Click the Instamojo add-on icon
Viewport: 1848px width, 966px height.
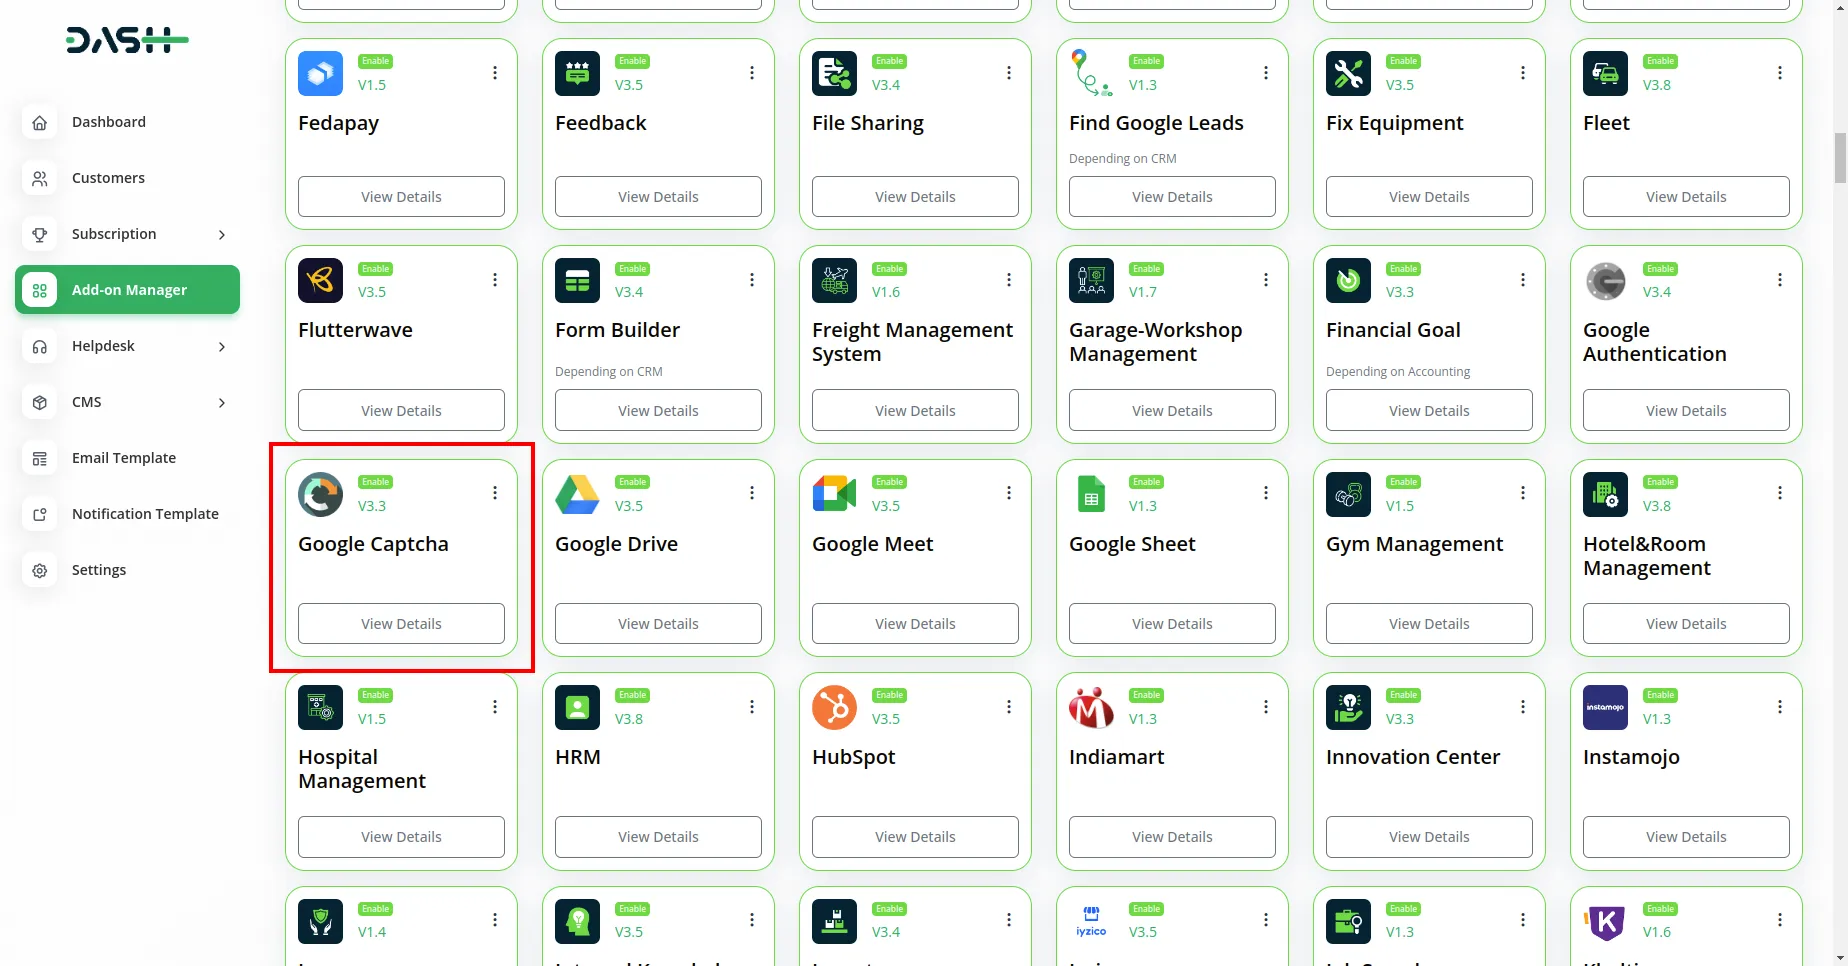[x=1605, y=707]
